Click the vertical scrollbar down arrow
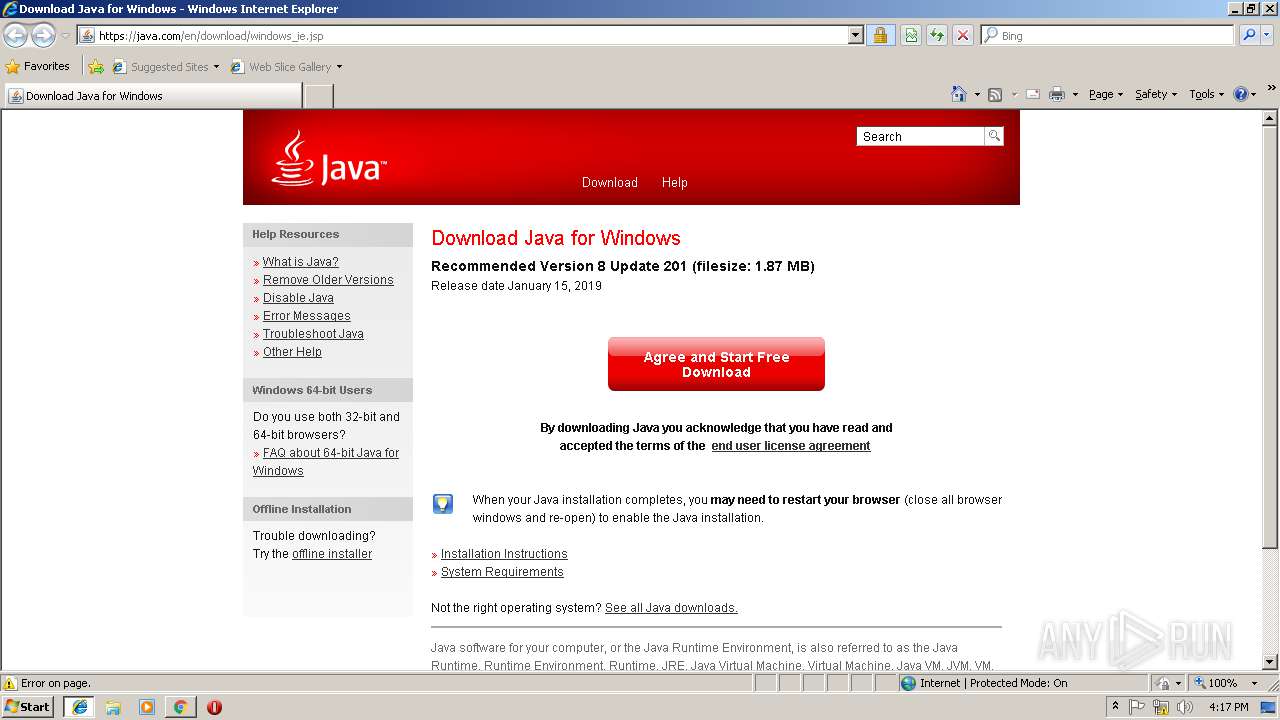This screenshot has width=1280, height=720. pyautogui.click(x=1270, y=662)
